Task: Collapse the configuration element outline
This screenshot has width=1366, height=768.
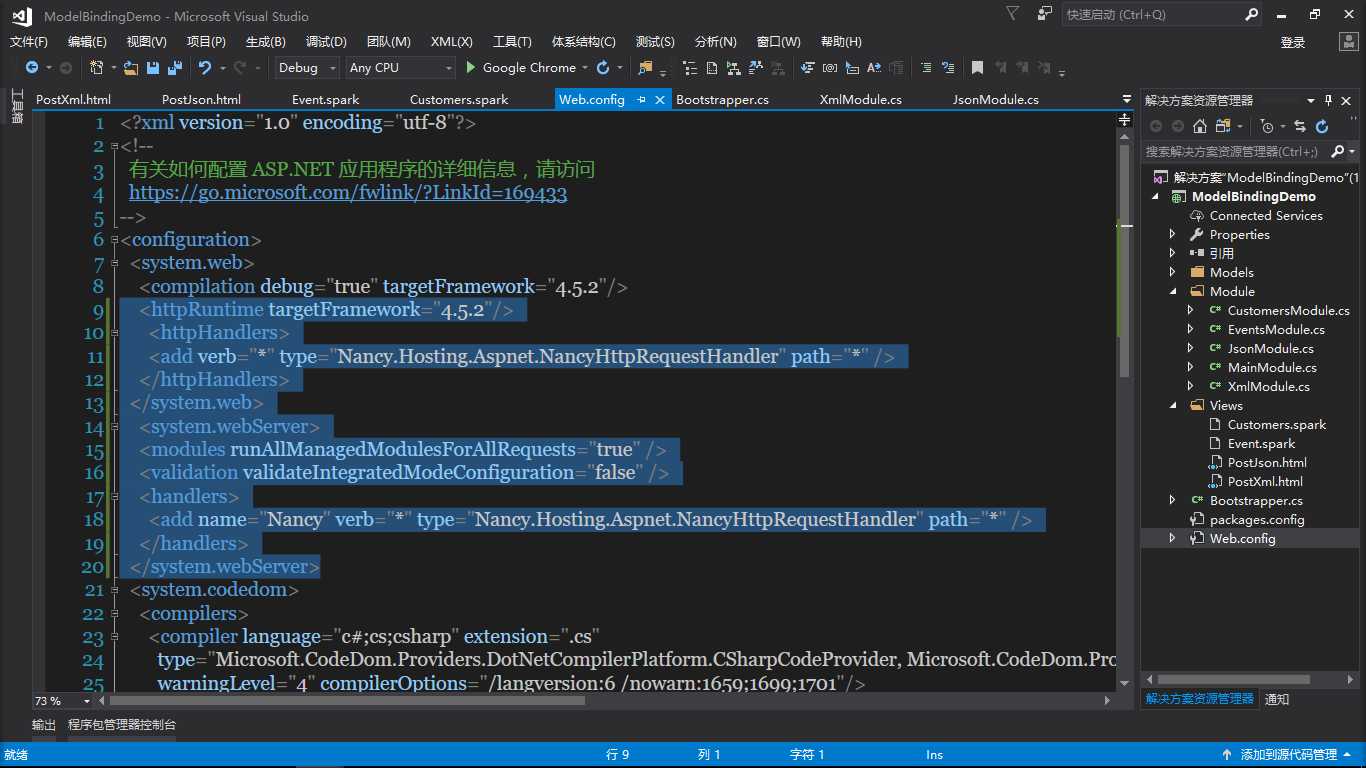Action: [x=113, y=240]
